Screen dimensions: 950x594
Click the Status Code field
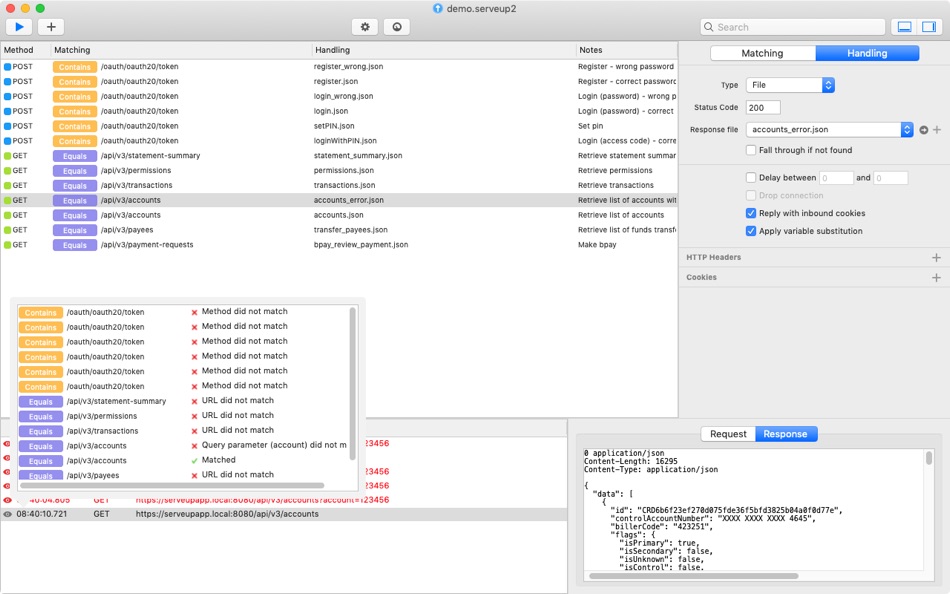click(763, 107)
